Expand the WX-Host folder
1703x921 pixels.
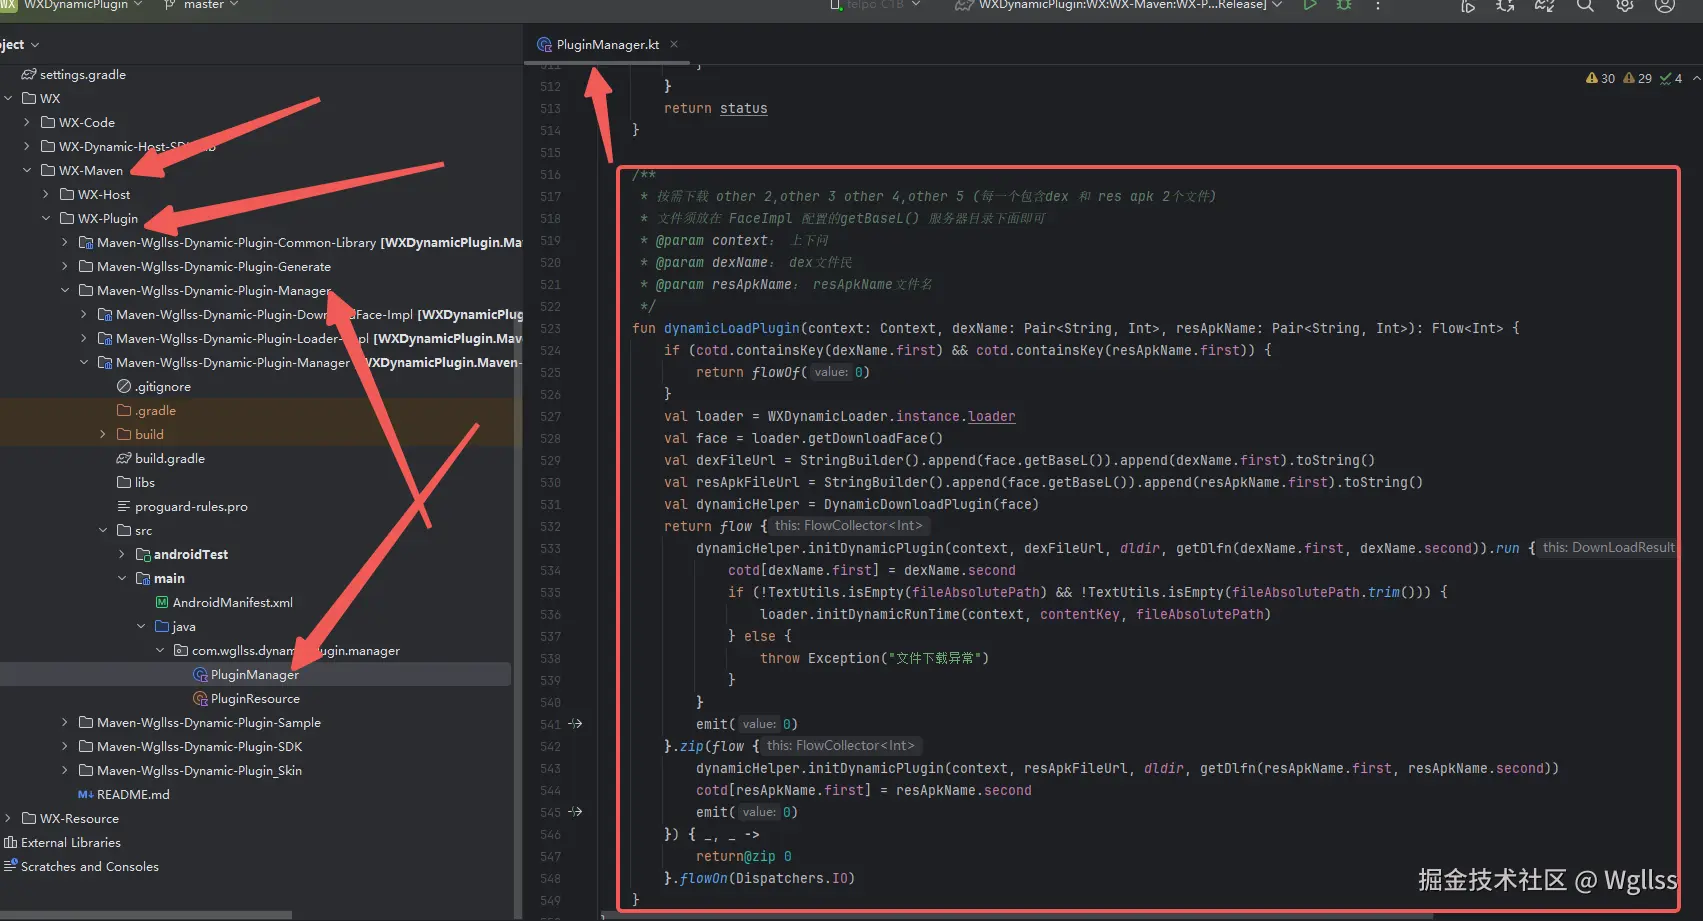click(x=46, y=195)
